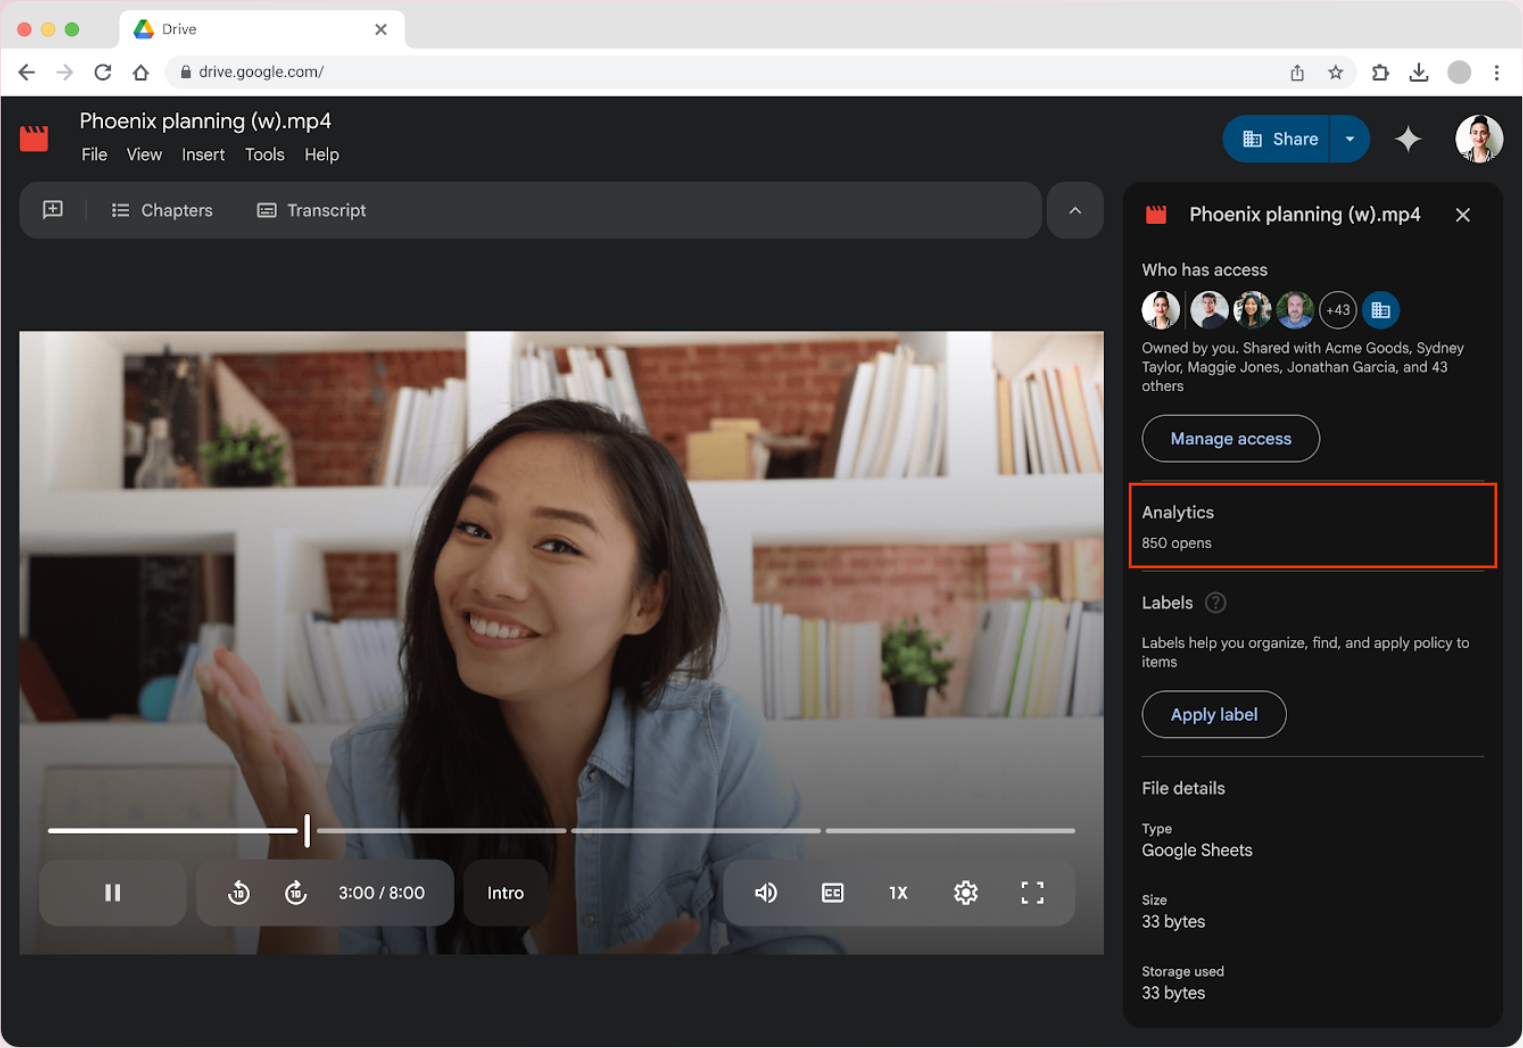Collapse the video toolbar with the chevron
The width and height of the screenshot is (1523, 1048).
point(1074,210)
